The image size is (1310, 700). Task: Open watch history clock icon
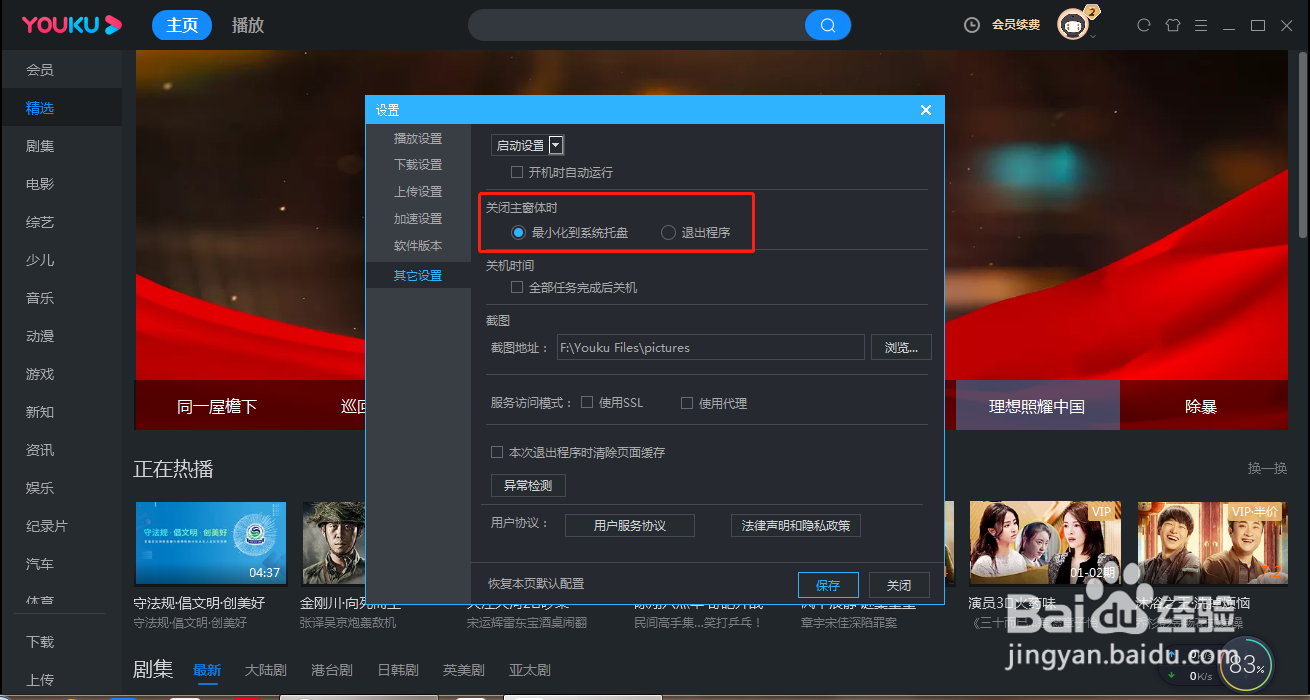coord(971,25)
